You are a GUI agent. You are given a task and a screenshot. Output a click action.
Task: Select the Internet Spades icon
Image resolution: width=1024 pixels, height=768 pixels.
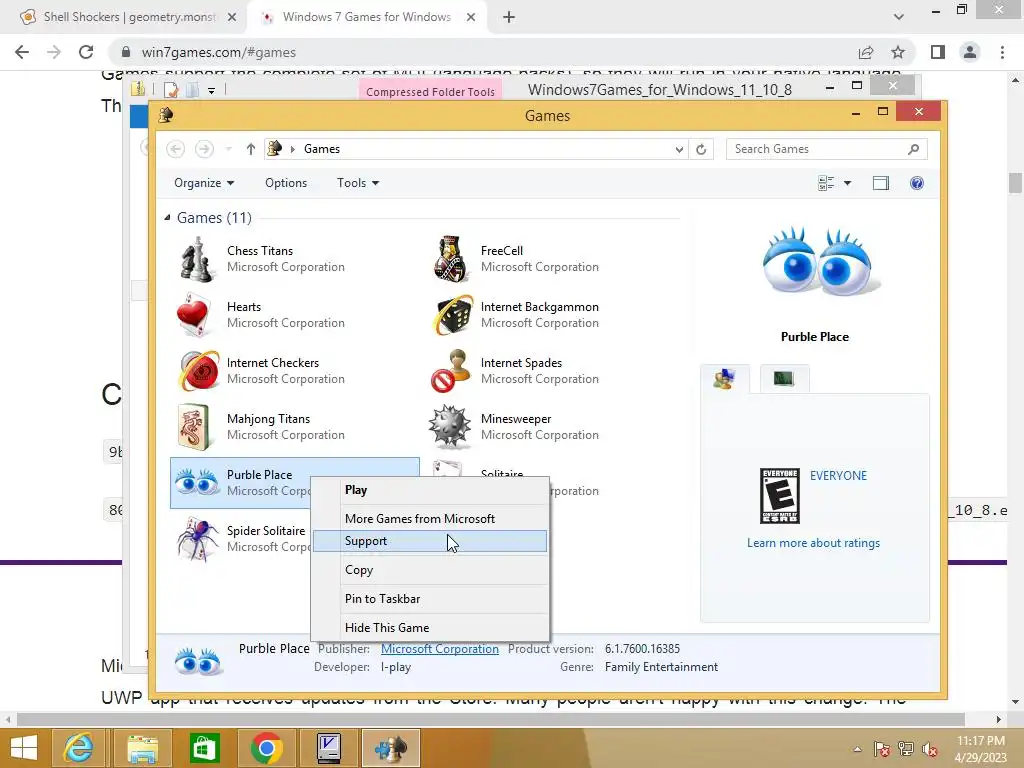451,371
